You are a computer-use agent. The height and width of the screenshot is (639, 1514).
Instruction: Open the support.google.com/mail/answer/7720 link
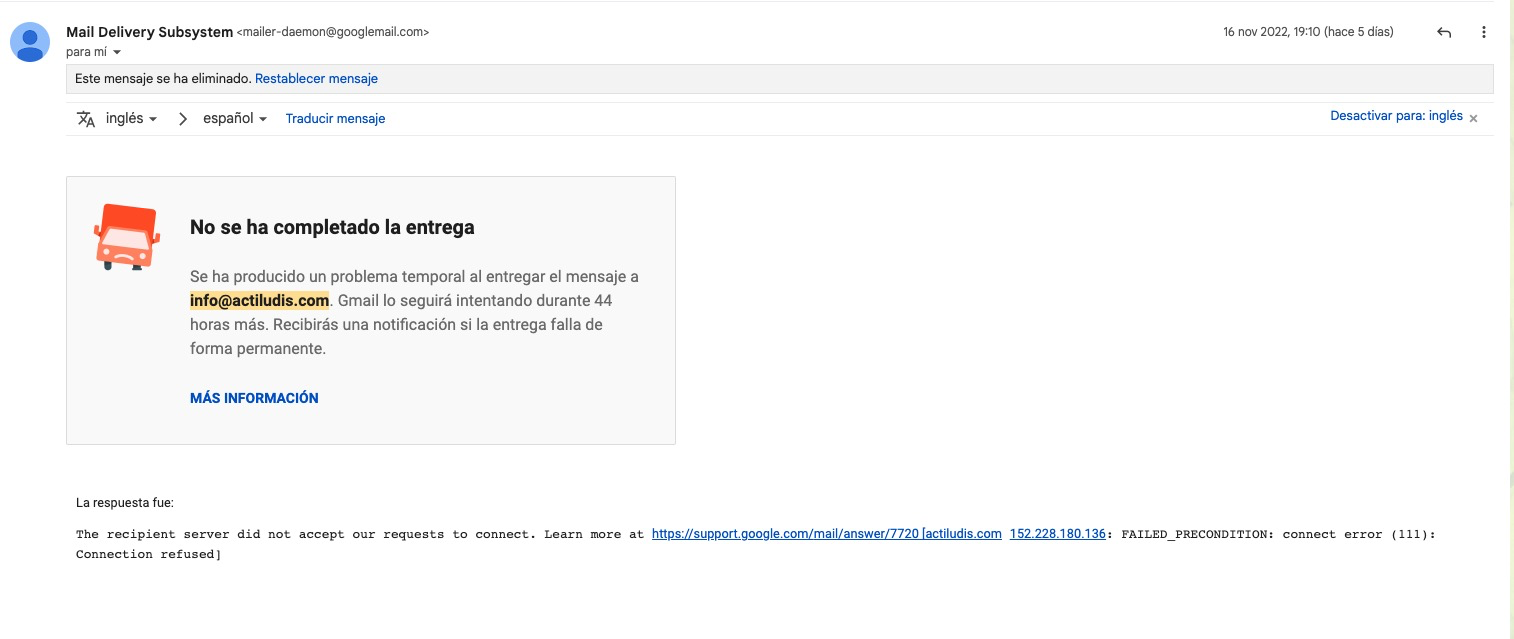784,534
